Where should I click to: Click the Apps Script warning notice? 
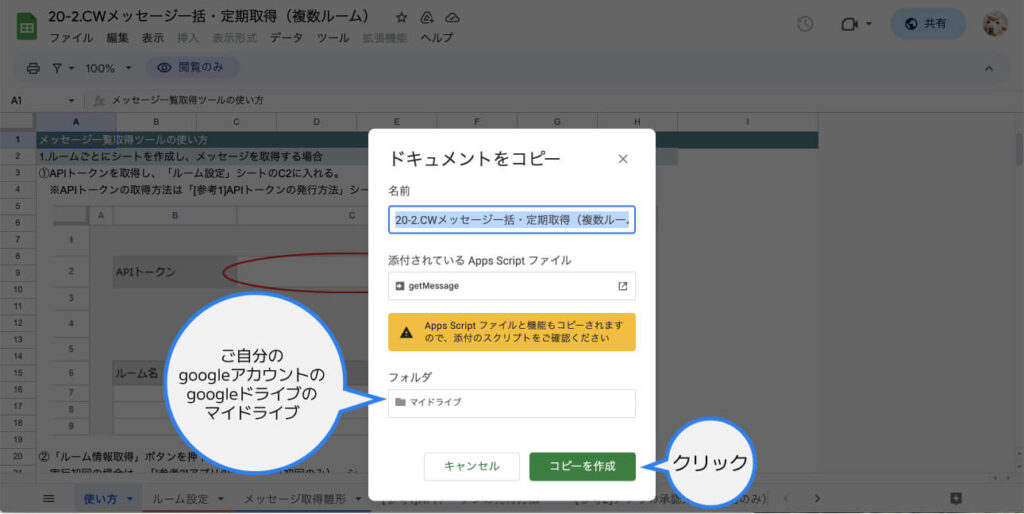point(511,332)
